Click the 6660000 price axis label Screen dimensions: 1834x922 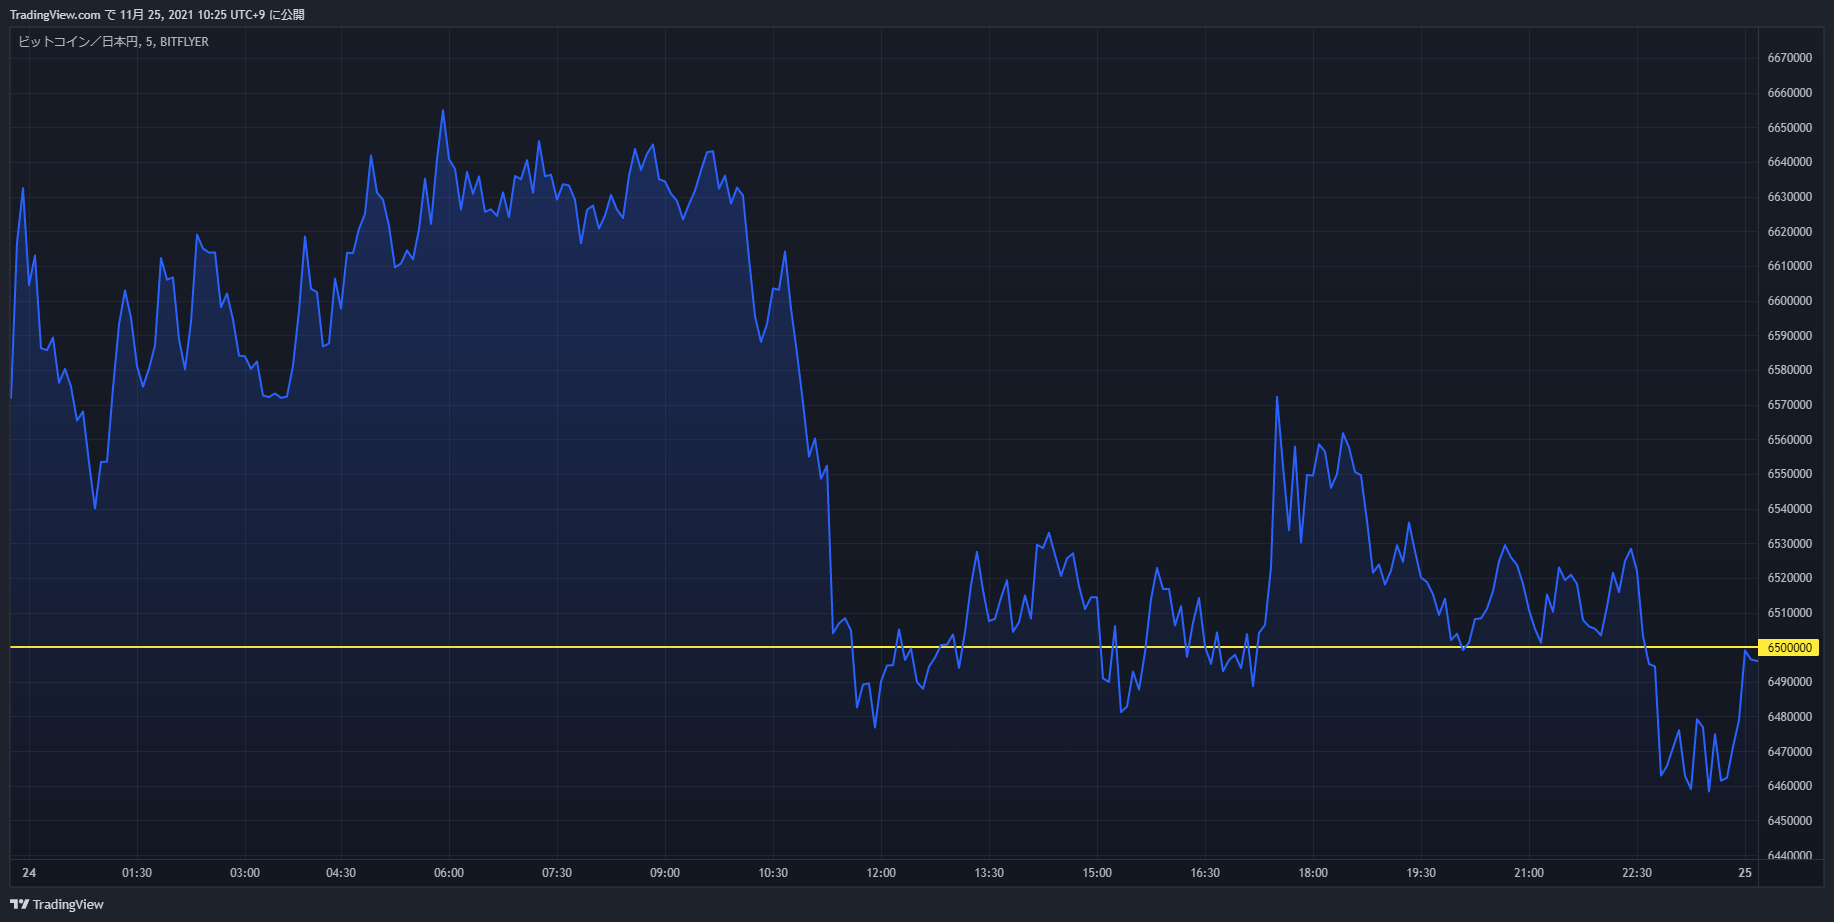(x=1790, y=93)
